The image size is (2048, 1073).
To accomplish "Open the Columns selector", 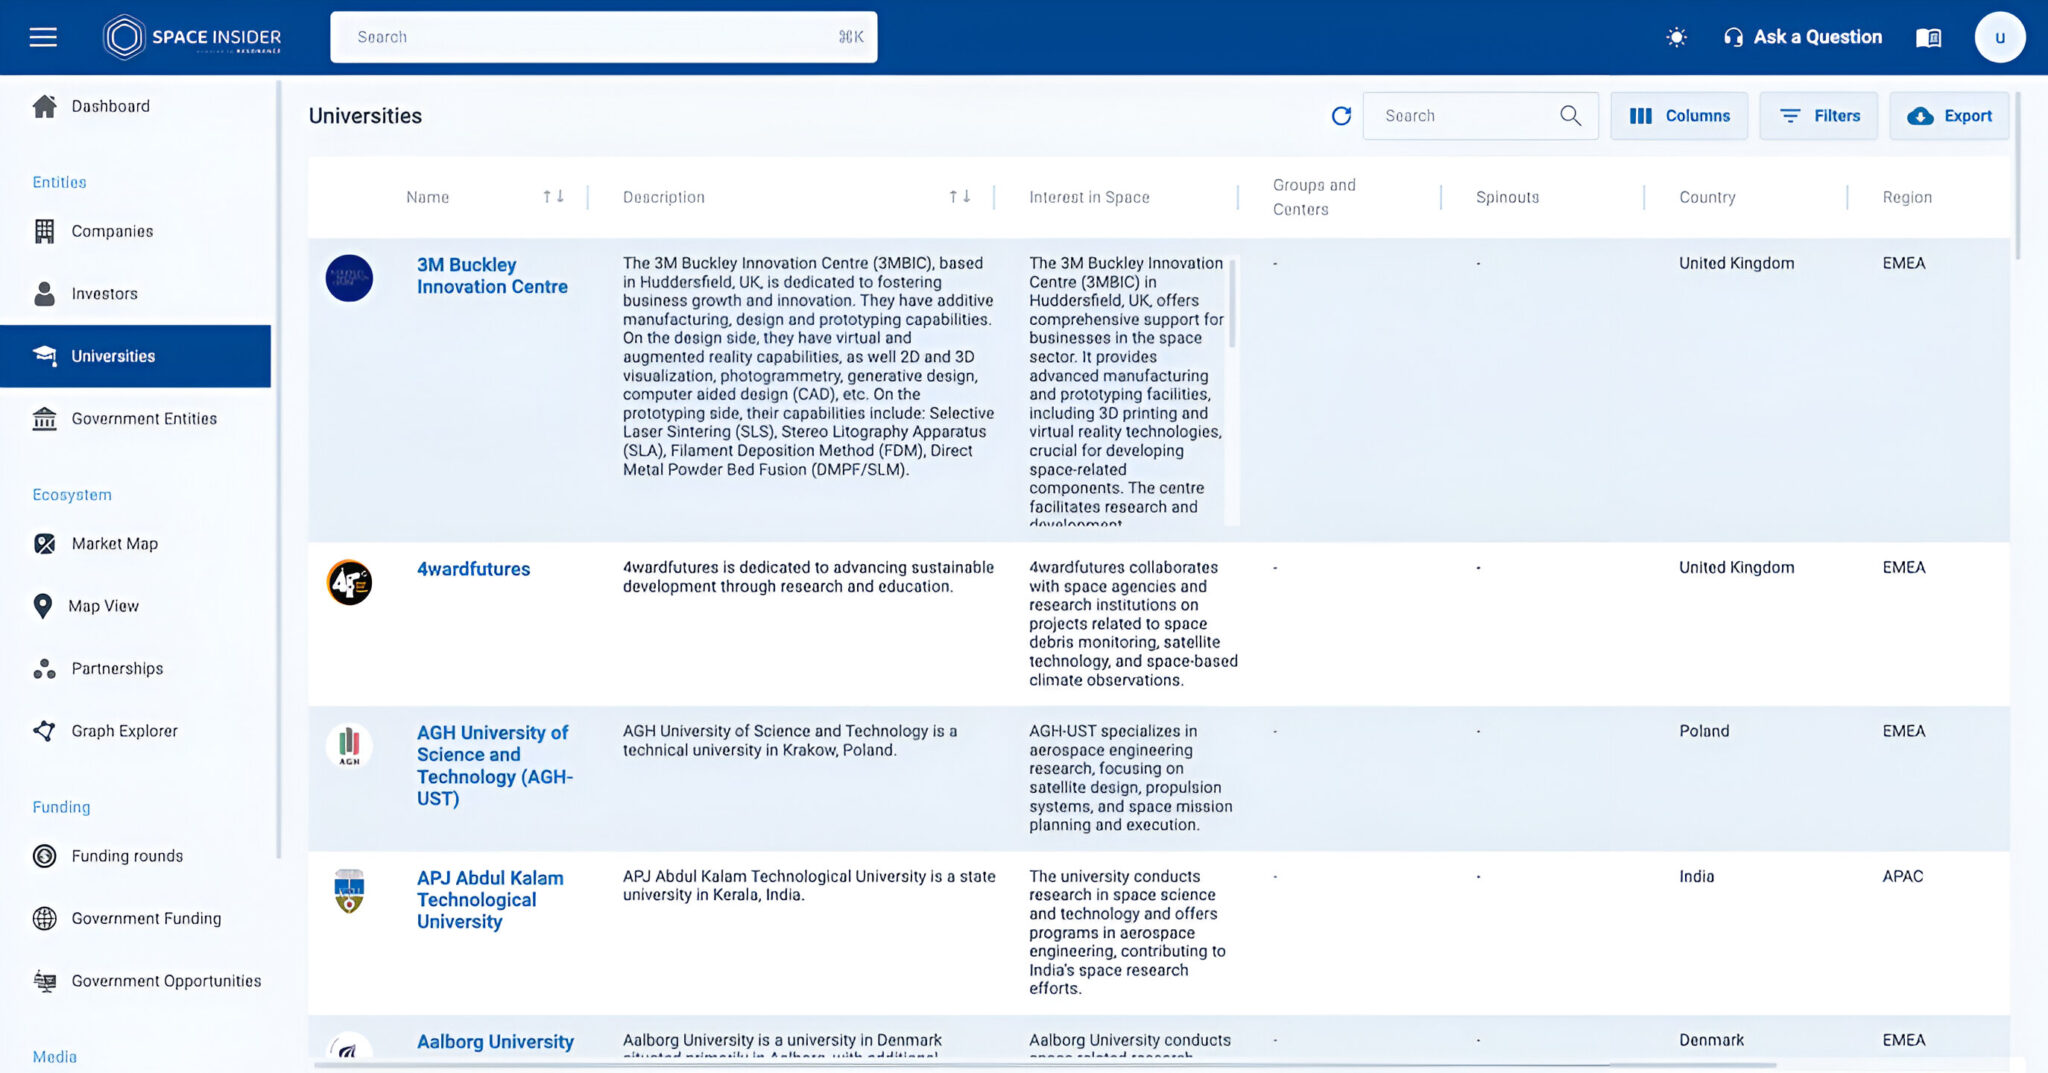I will pyautogui.click(x=1679, y=116).
